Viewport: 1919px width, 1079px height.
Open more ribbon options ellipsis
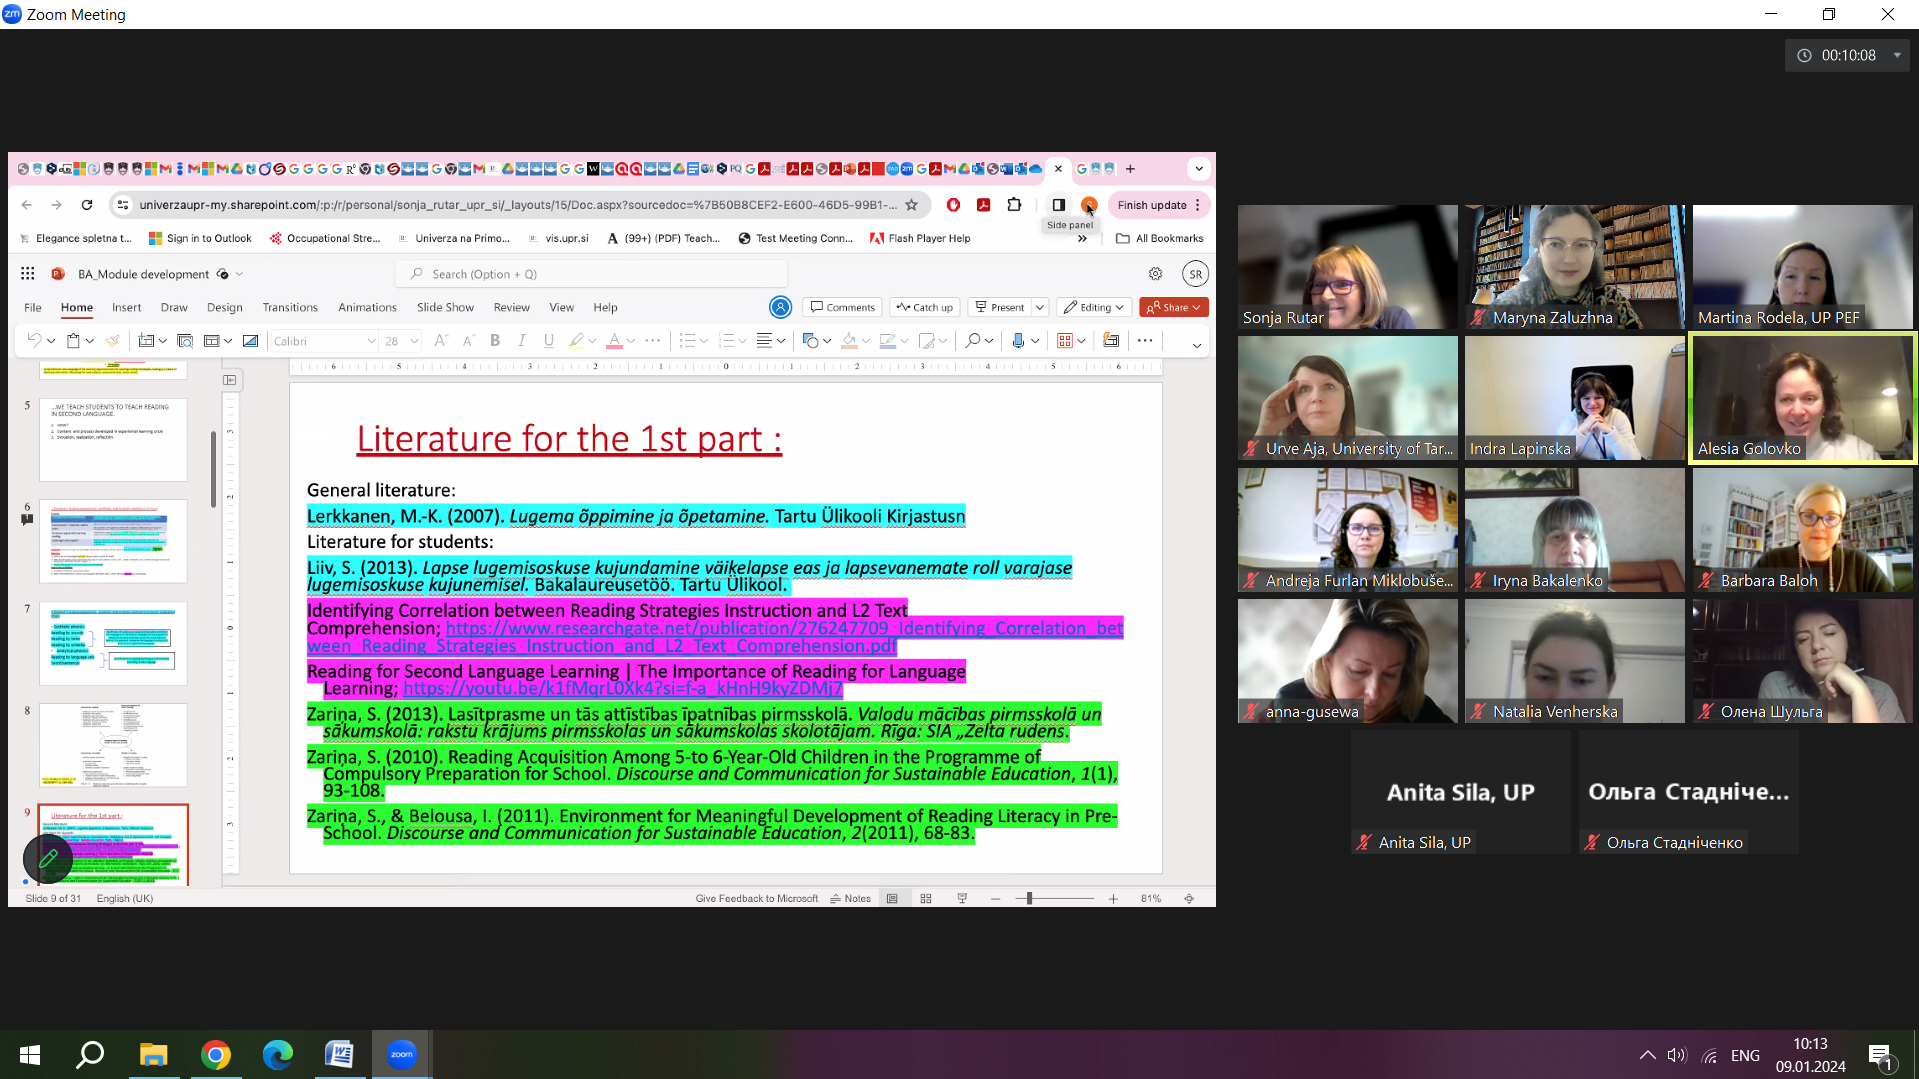coord(1145,341)
